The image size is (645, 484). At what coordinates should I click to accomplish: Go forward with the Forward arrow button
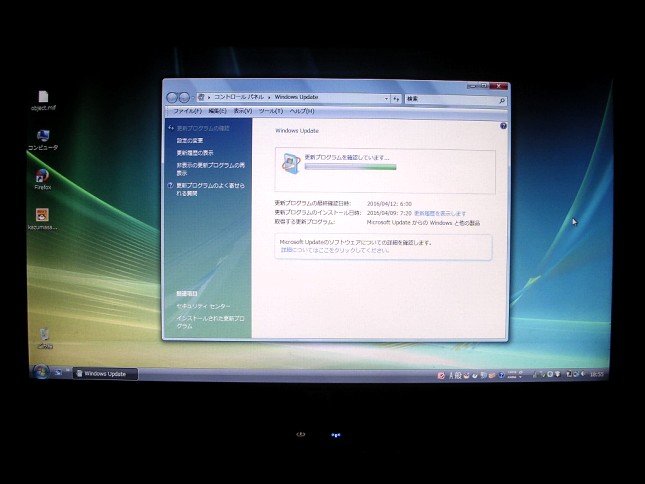184,97
